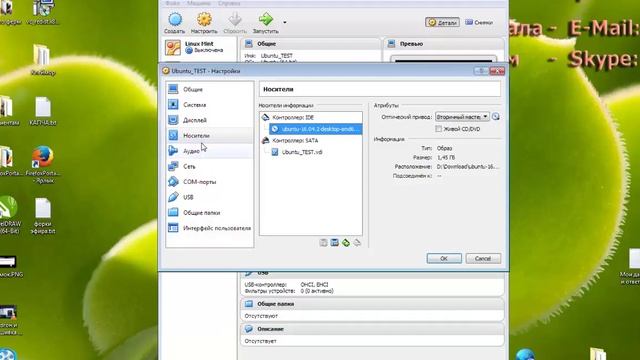The image size is (640, 360).
Task: Open the Общие settings category
Action: (x=210, y=89)
